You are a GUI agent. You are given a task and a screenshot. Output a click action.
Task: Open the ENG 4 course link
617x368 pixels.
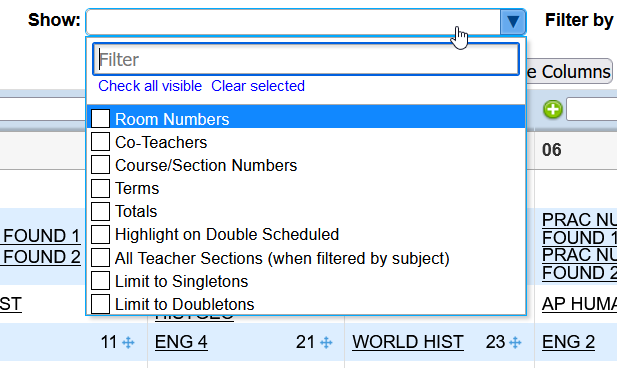click(181, 342)
